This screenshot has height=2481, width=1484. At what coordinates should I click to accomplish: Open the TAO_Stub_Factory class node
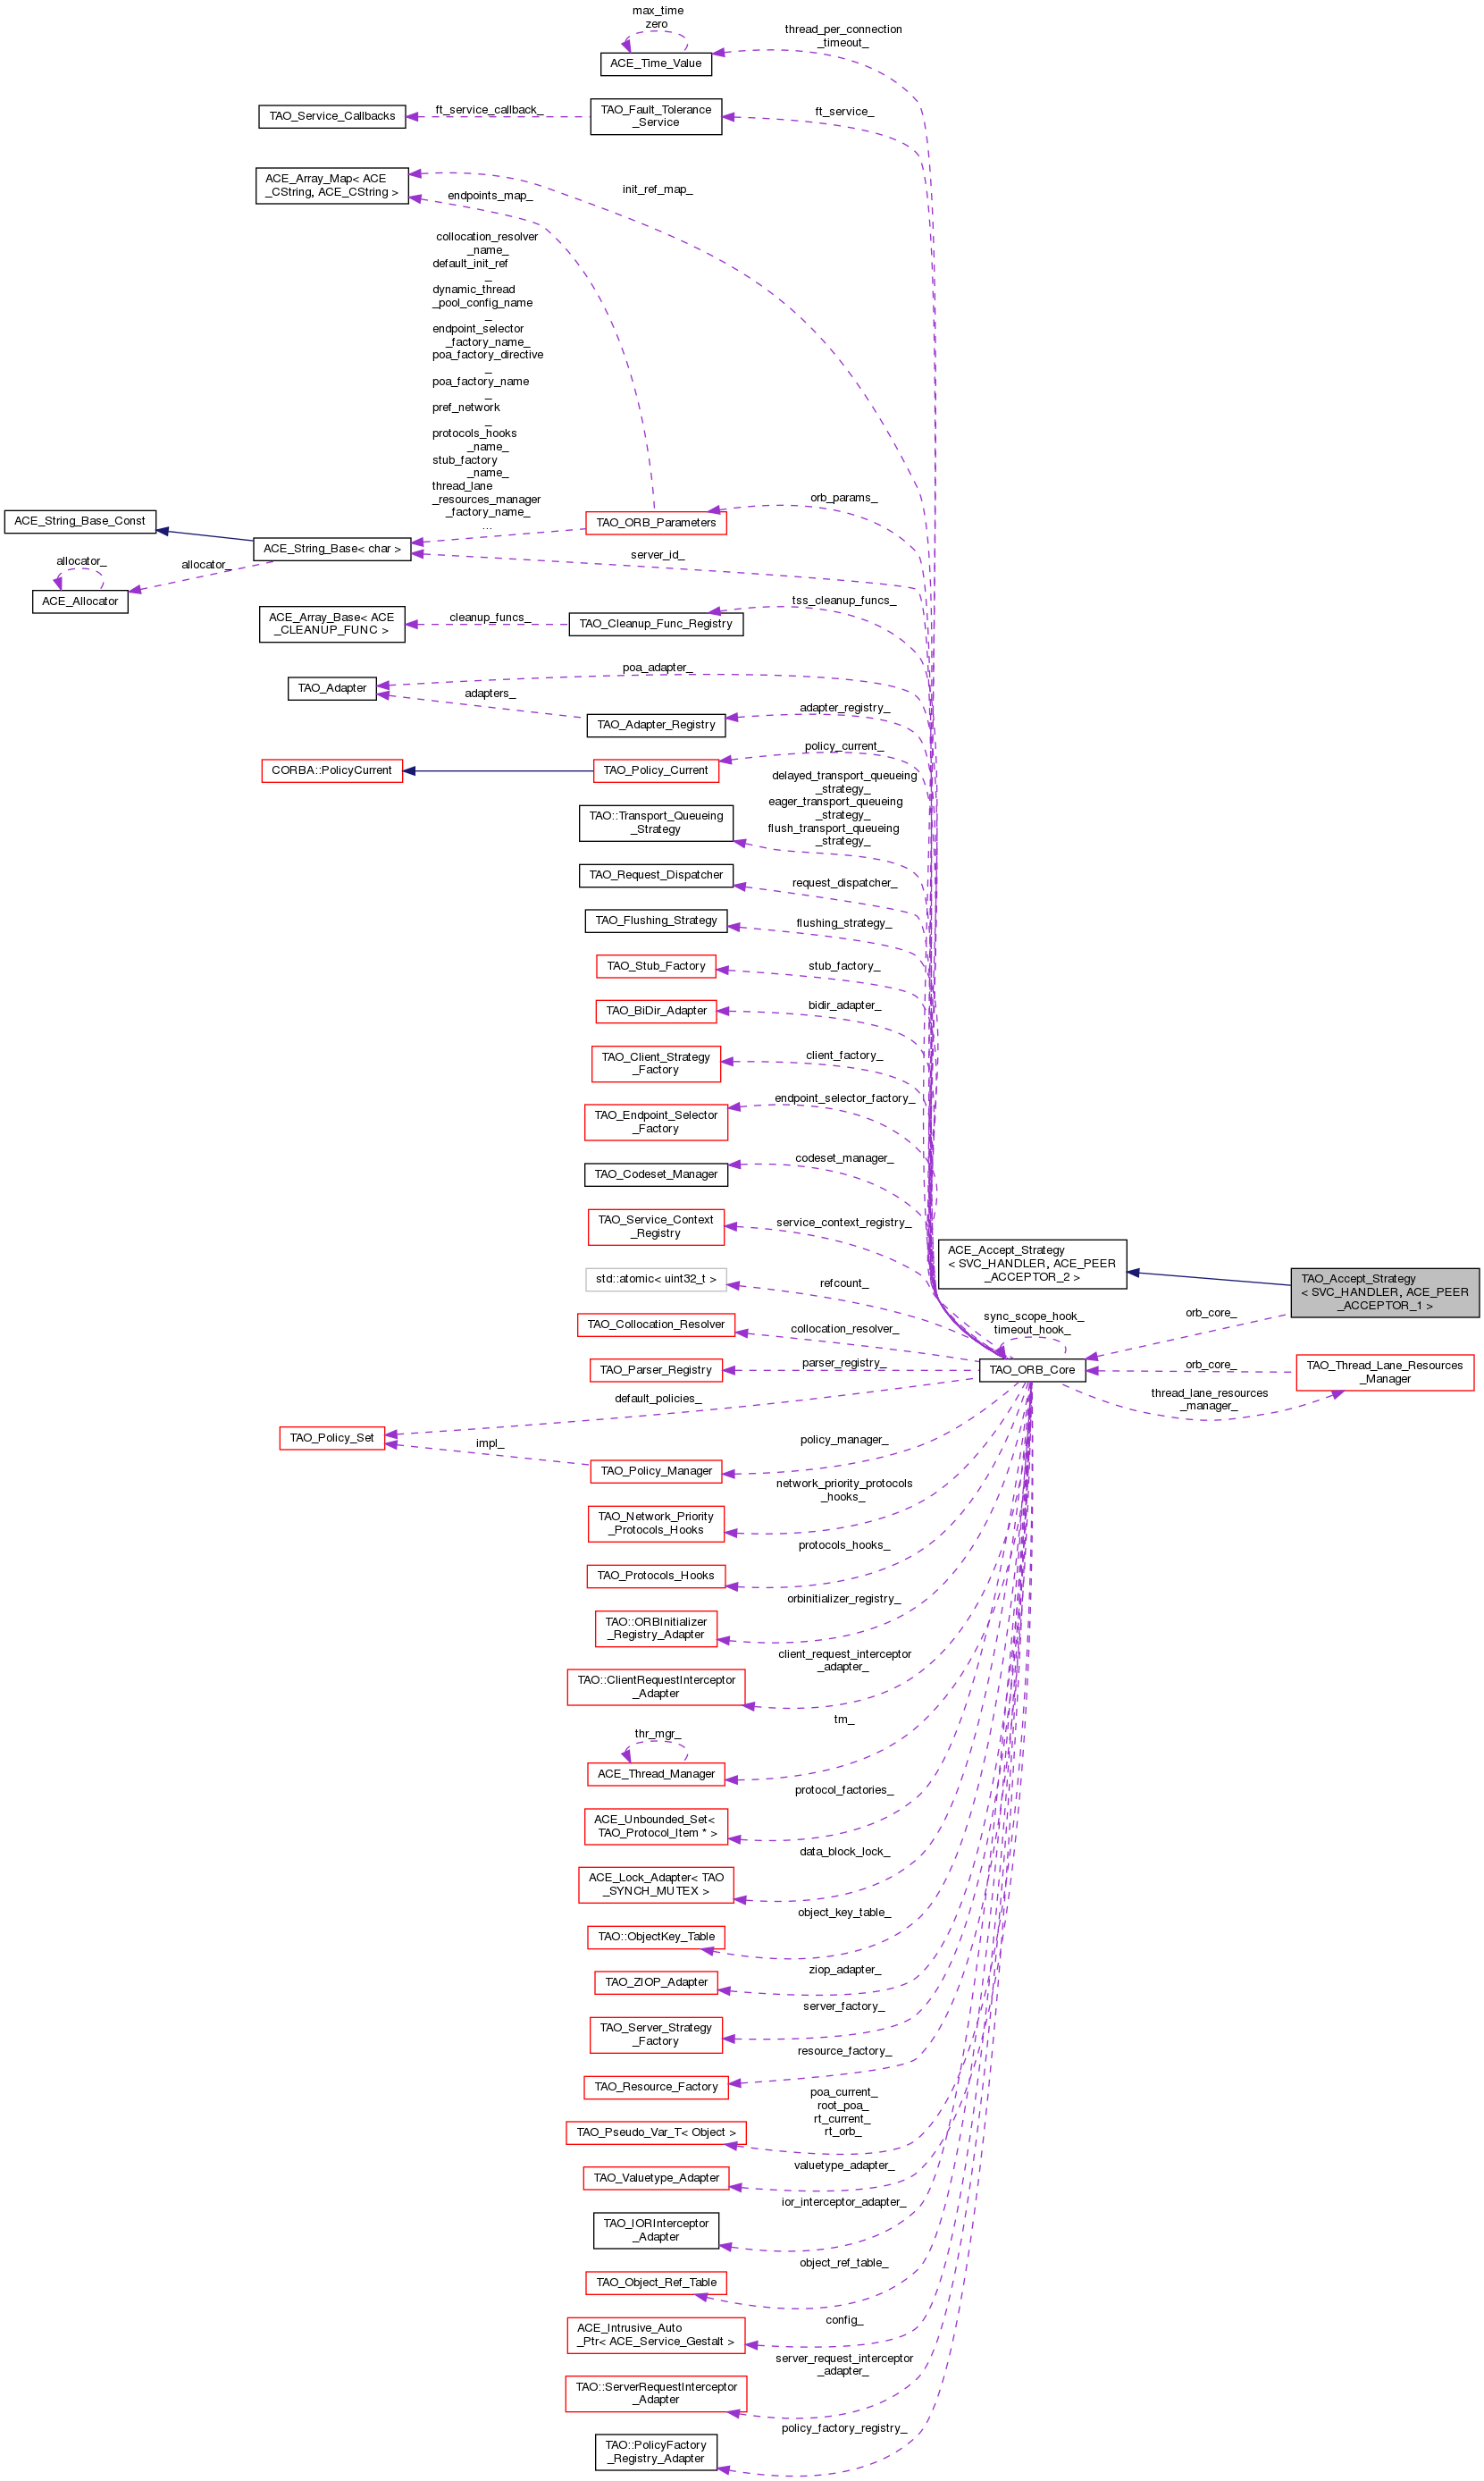655,966
